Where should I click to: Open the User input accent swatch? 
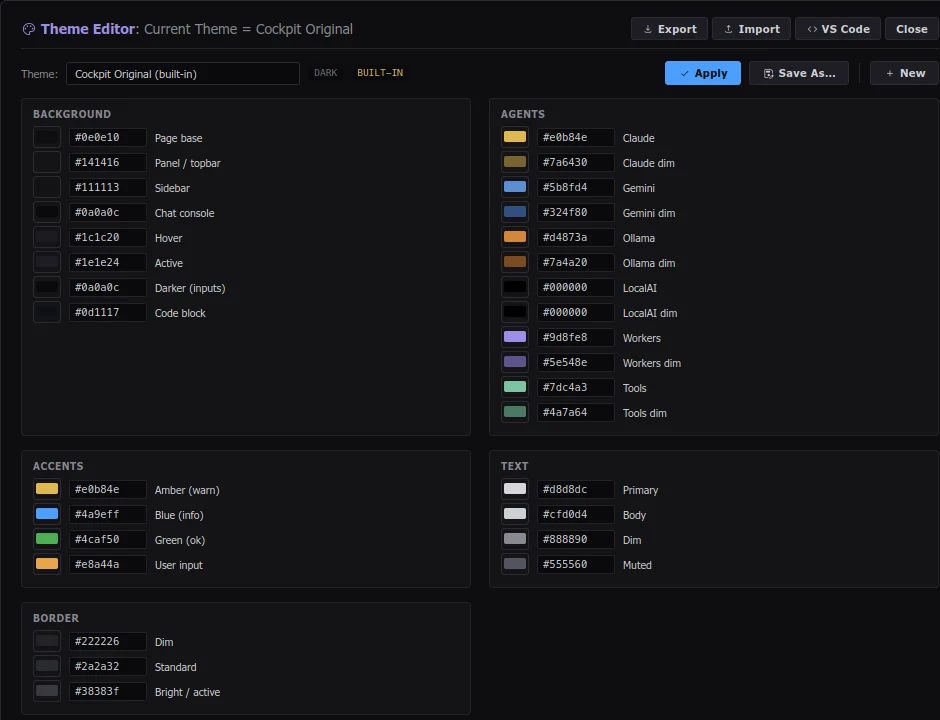coord(47,564)
